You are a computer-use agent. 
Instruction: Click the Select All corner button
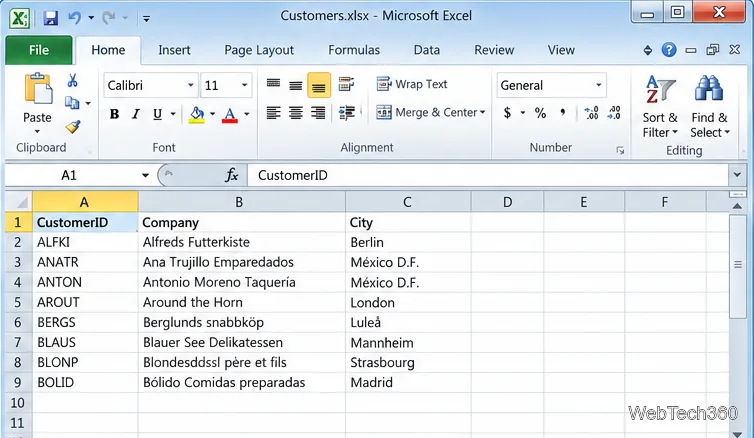click(19, 202)
